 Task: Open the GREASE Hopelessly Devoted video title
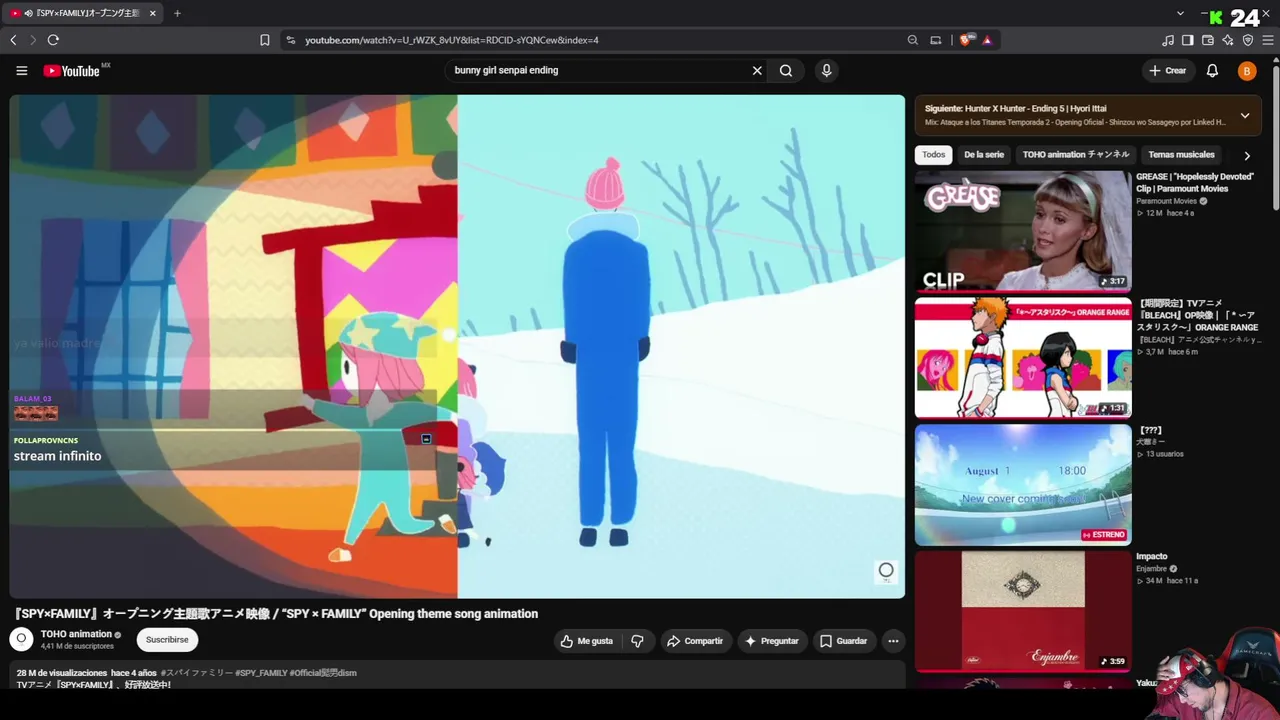(x=1195, y=182)
